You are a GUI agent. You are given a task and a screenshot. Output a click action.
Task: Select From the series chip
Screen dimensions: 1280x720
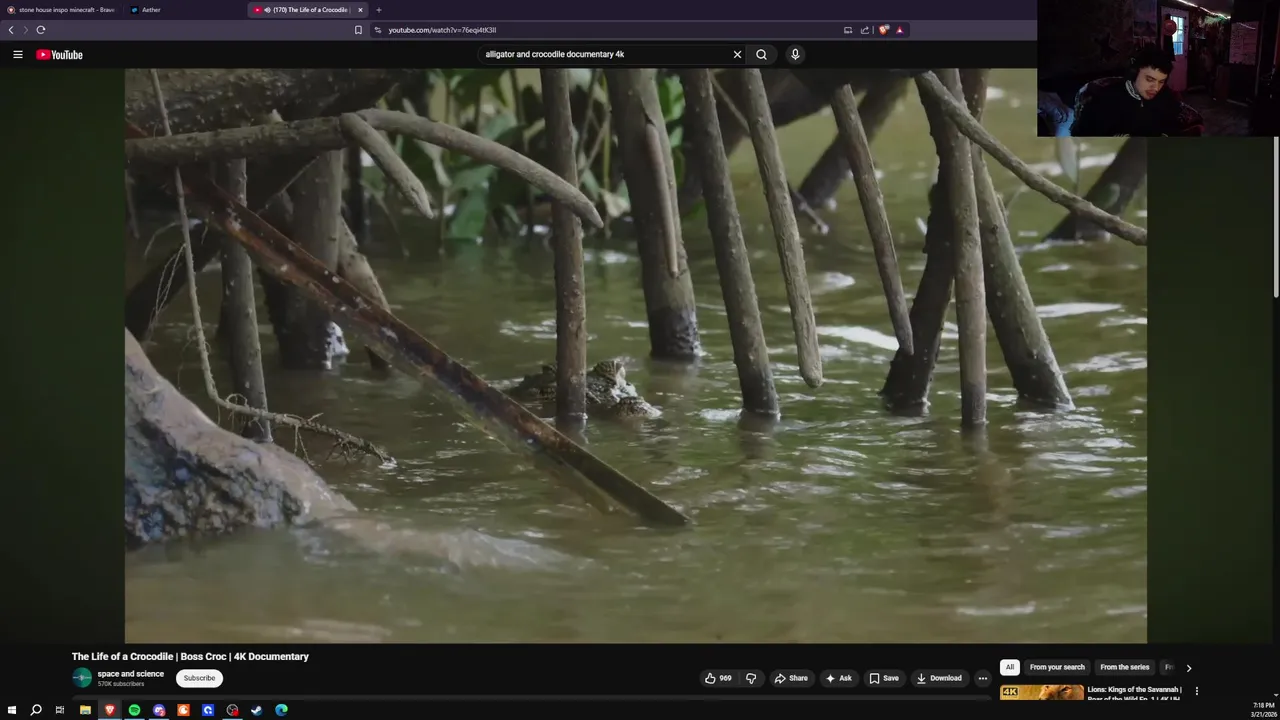pos(1124,667)
